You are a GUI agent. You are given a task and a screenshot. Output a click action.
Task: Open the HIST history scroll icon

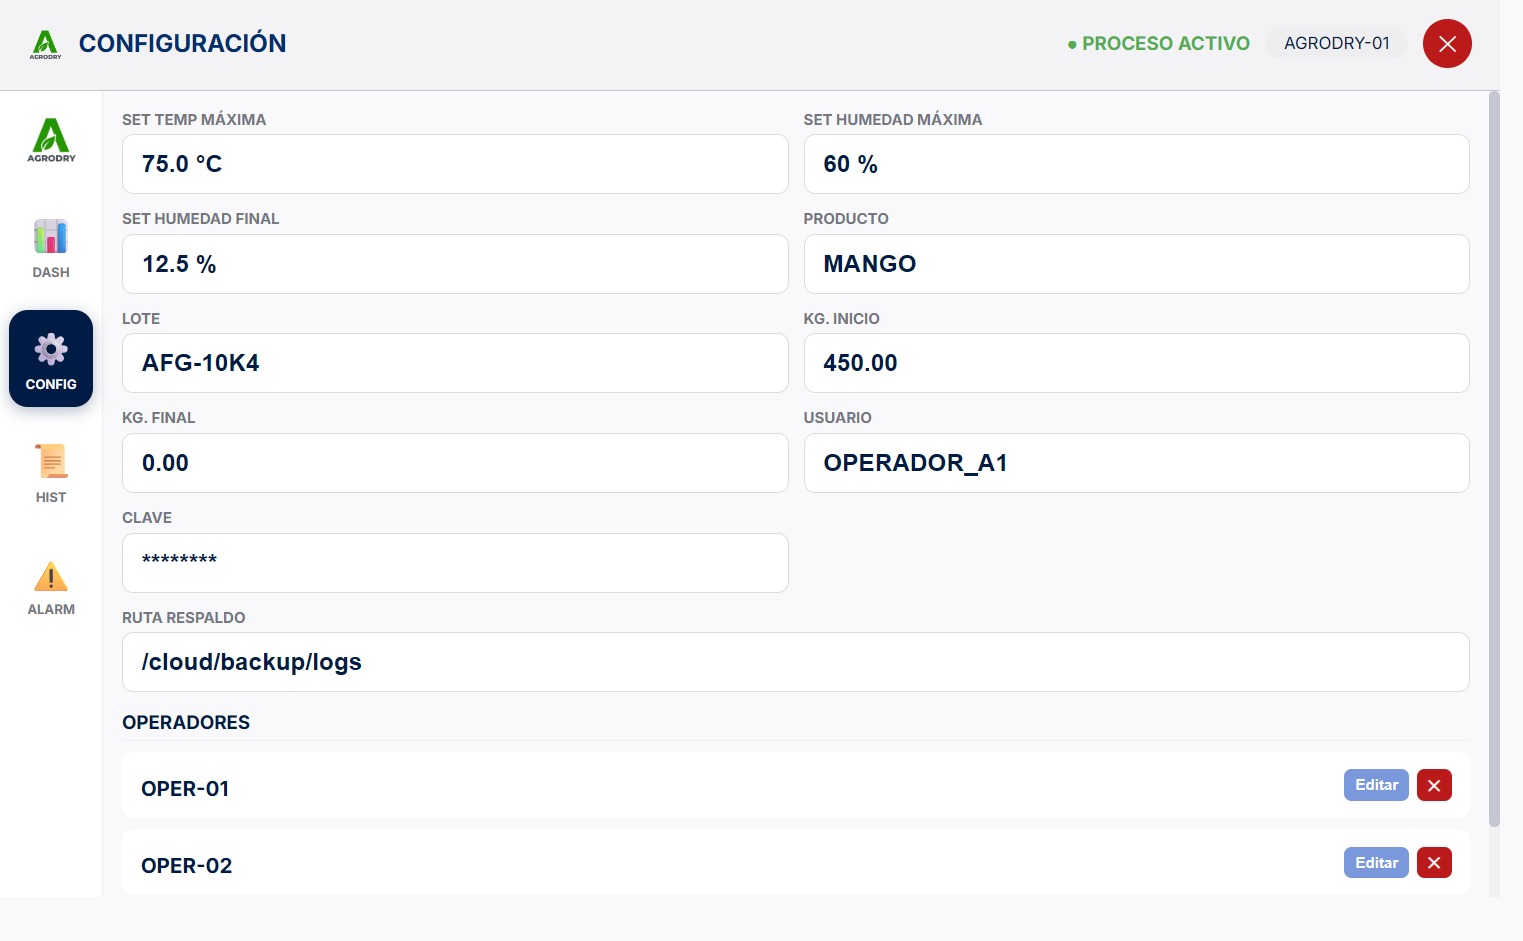(x=51, y=461)
